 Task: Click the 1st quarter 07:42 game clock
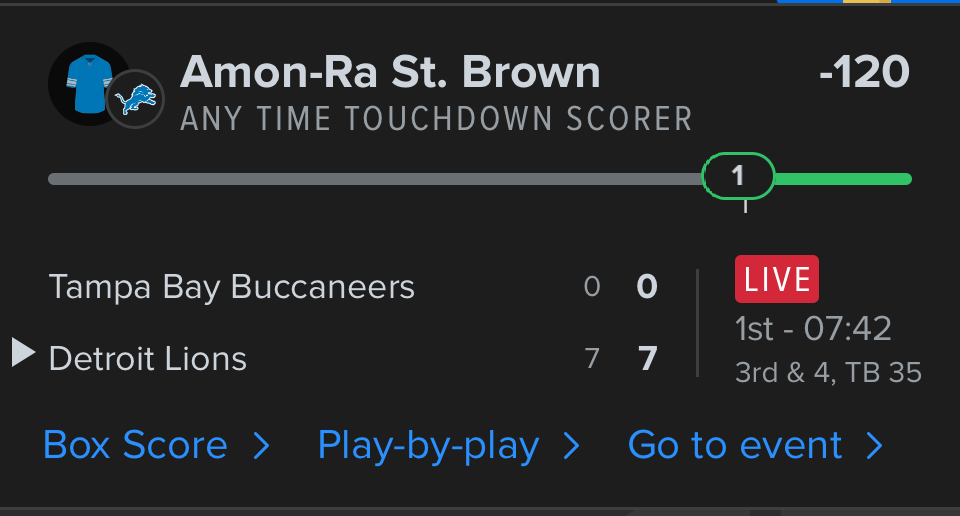pyautogui.click(x=813, y=328)
